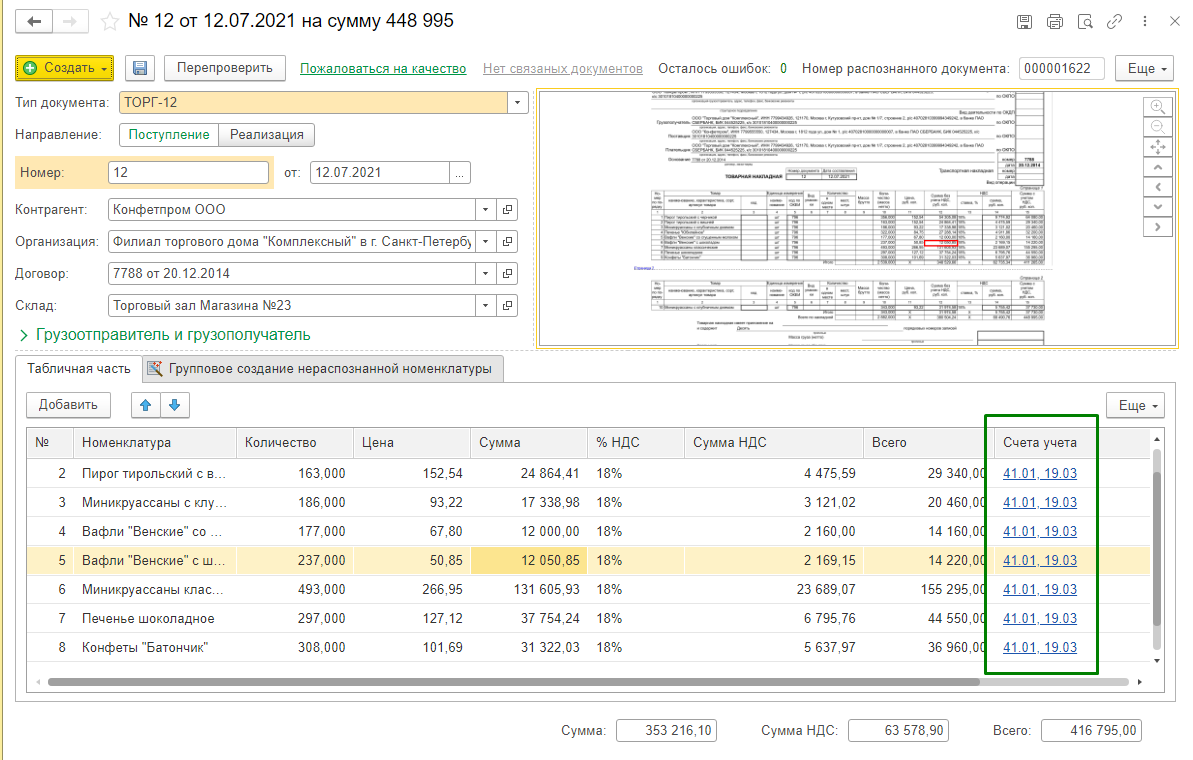Move table row up with blue arrow

point(146,405)
